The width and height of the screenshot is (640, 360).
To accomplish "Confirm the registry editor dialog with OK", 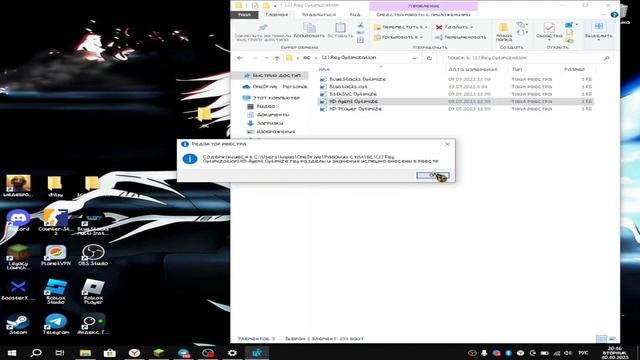I will [x=433, y=175].
